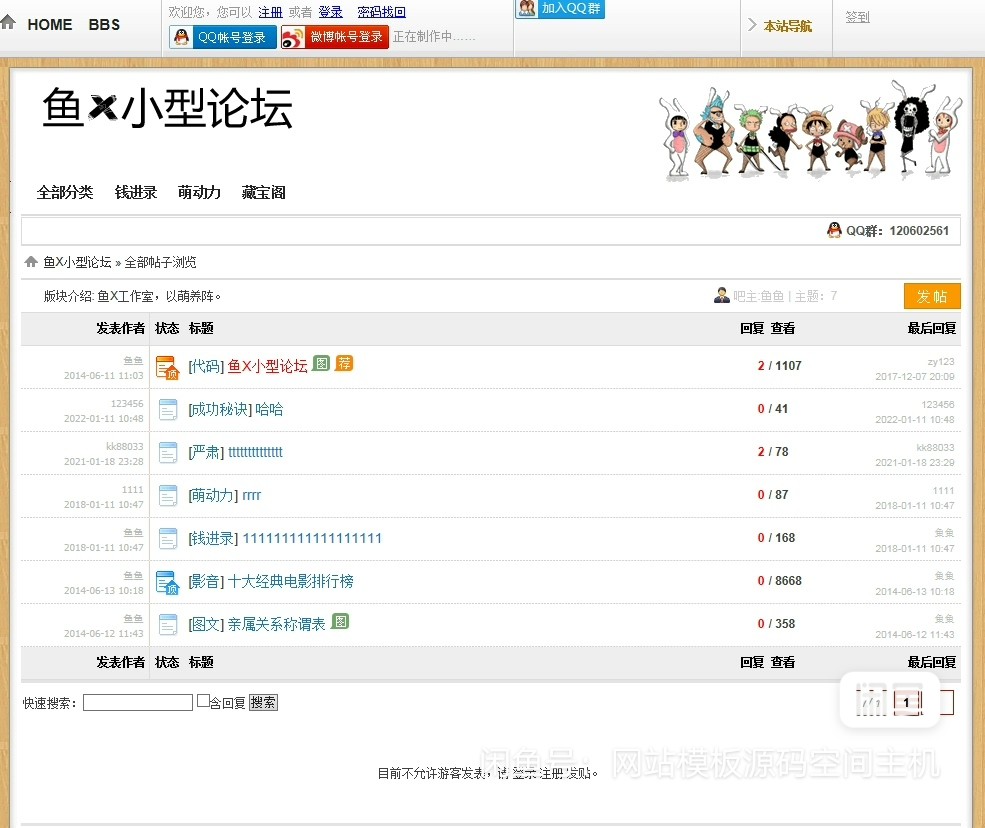The width and height of the screenshot is (985, 828).
Task: Toggle the 含回复 checkbox
Action: (x=203, y=700)
